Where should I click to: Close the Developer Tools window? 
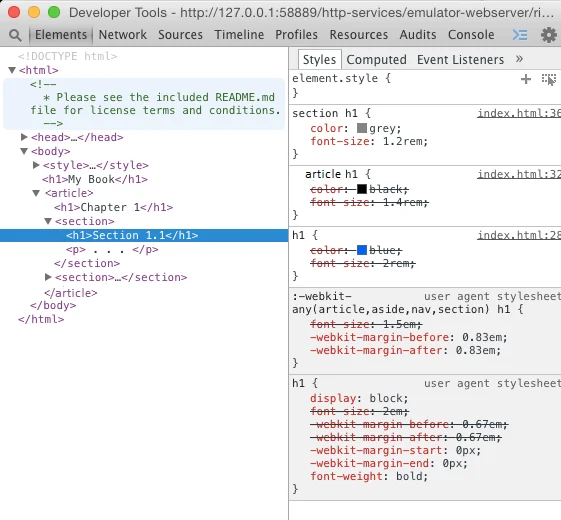14,12
